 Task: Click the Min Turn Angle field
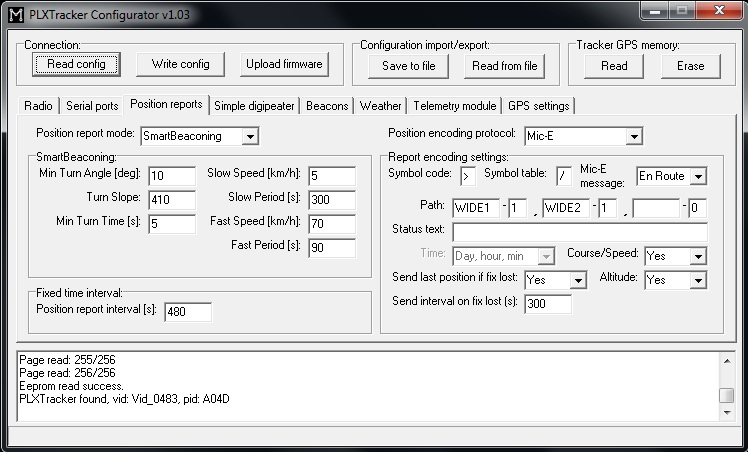(x=171, y=176)
